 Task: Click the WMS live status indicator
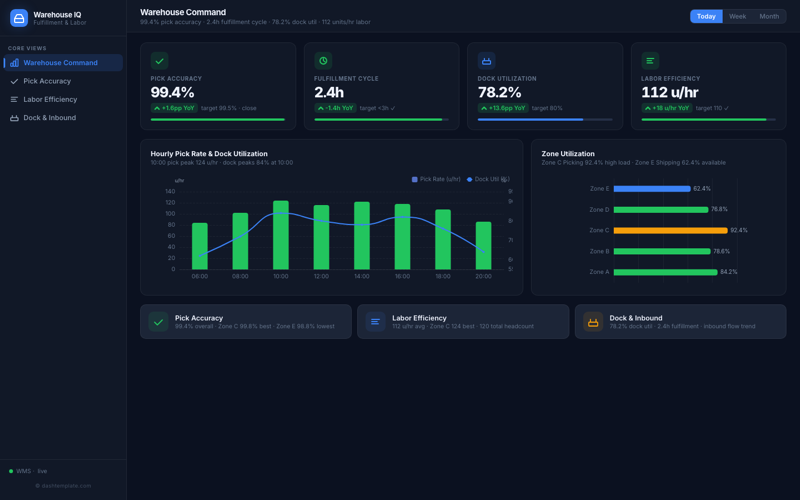(28, 471)
